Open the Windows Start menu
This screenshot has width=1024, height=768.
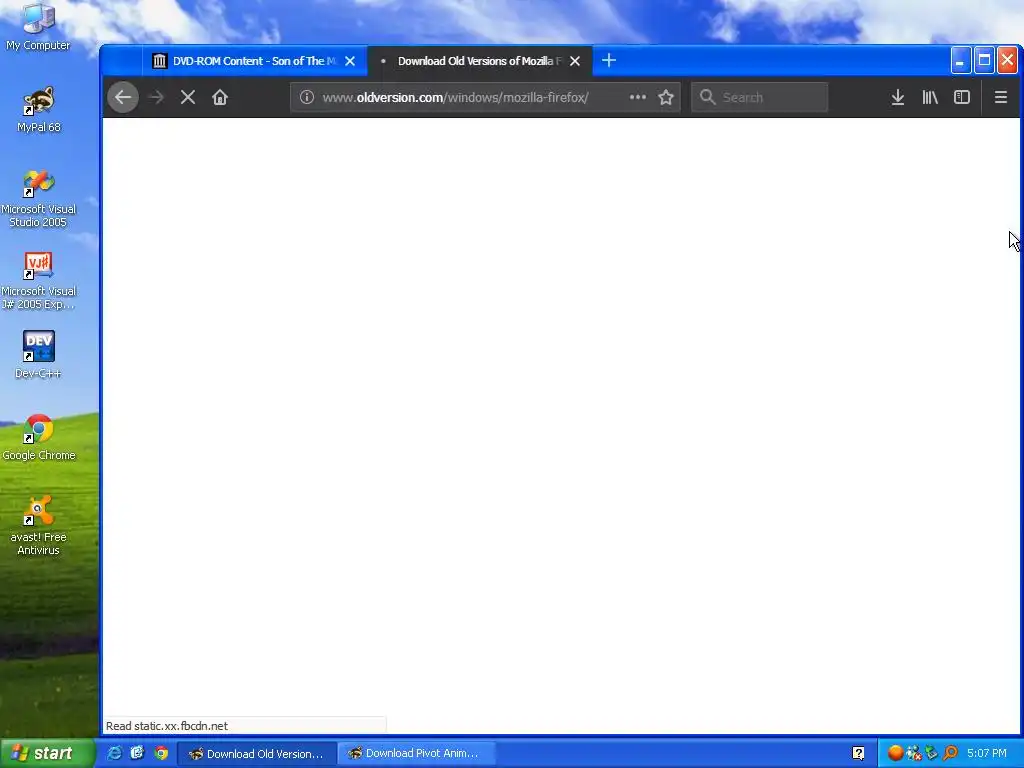[47, 753]
